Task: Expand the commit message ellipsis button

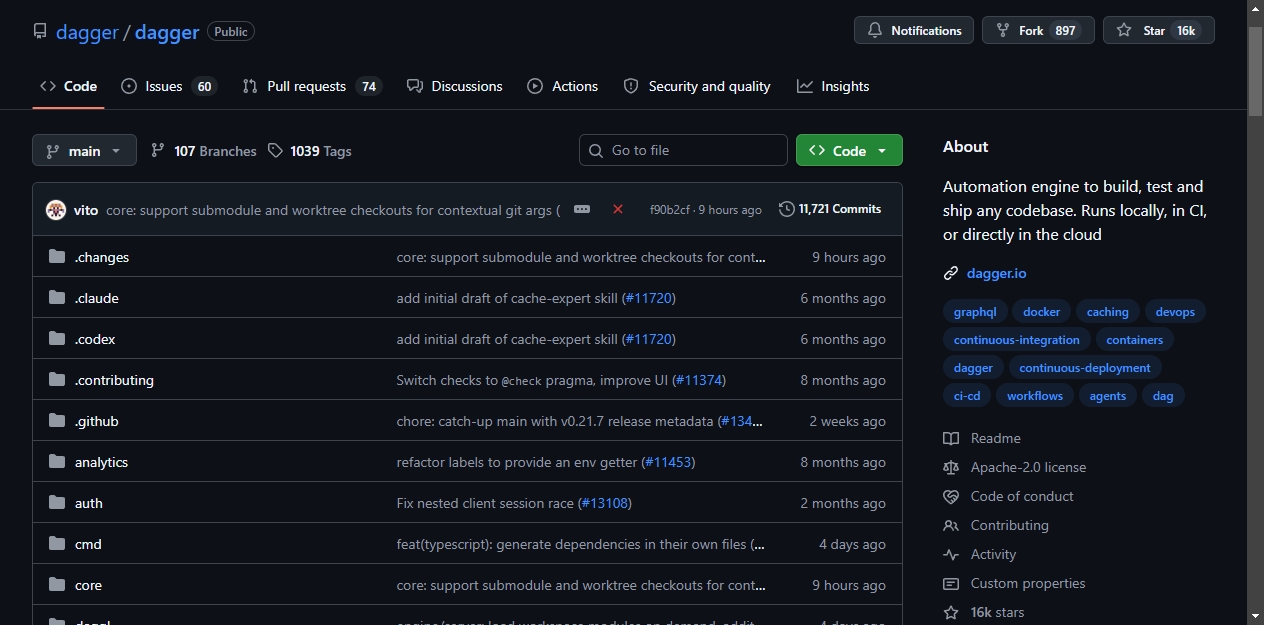Action: pyautogui.click(x=582, y=209)
